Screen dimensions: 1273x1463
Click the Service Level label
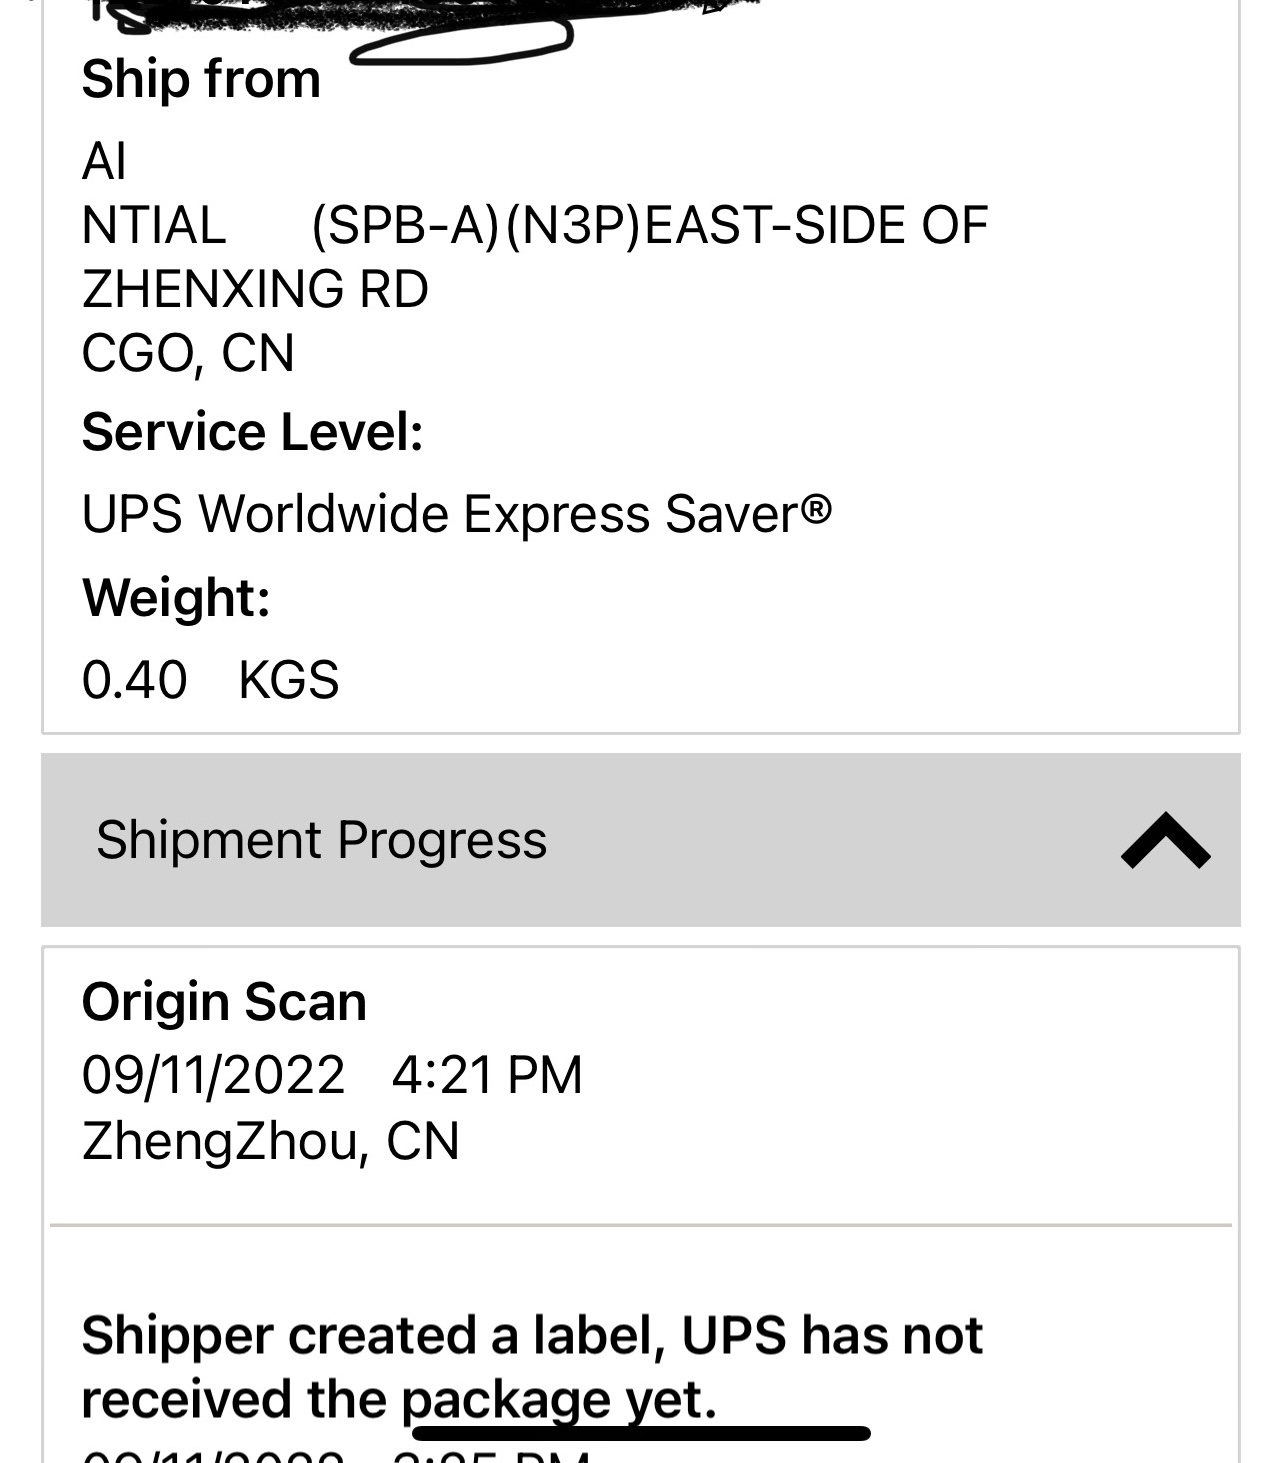click(x=252, y=432)
